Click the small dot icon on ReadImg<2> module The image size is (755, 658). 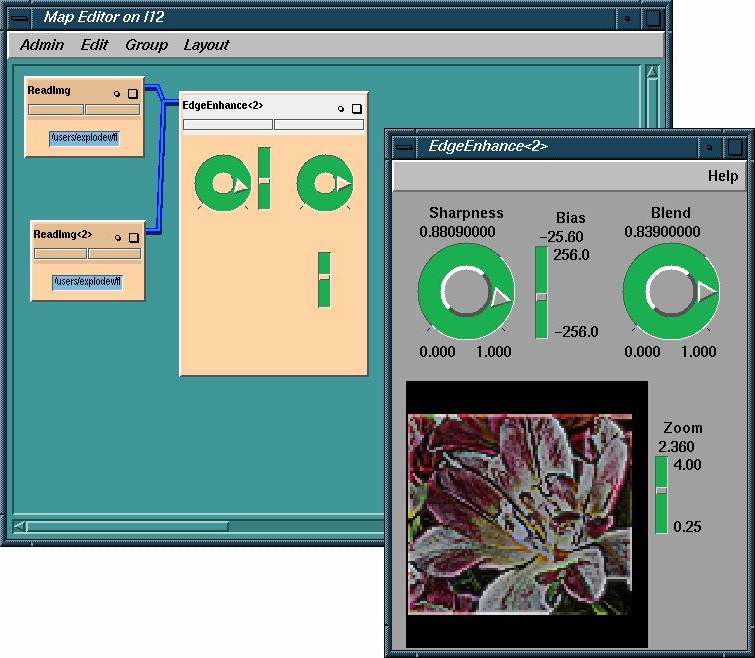[117, 238]
